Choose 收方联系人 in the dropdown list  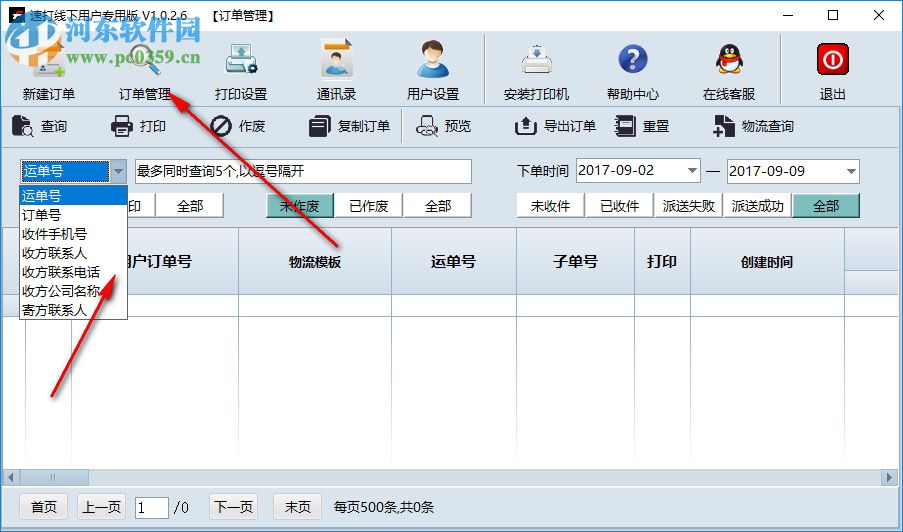73,253
